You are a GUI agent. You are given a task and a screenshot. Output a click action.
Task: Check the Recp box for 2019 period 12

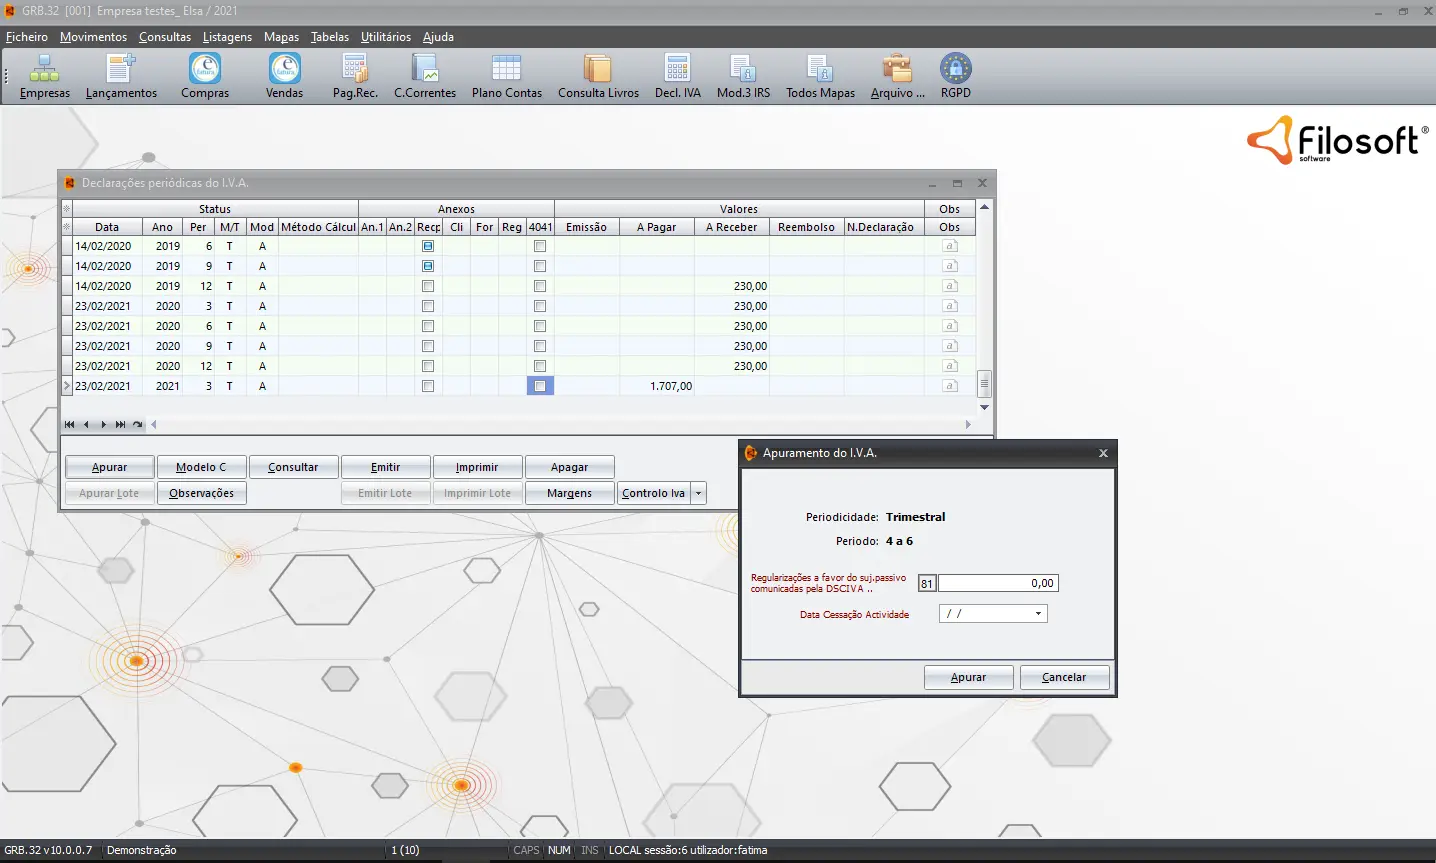coord(428,286)
